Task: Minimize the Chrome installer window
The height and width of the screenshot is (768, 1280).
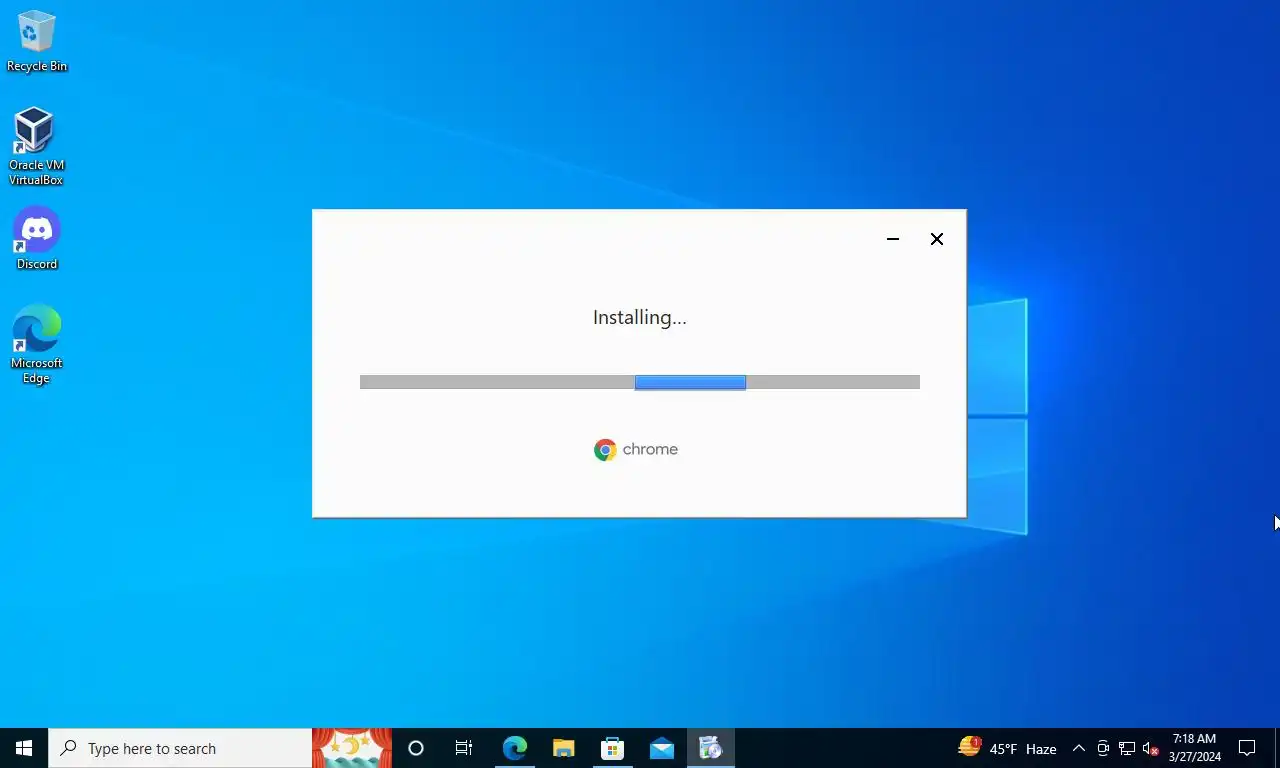Action: coord(893,239)
